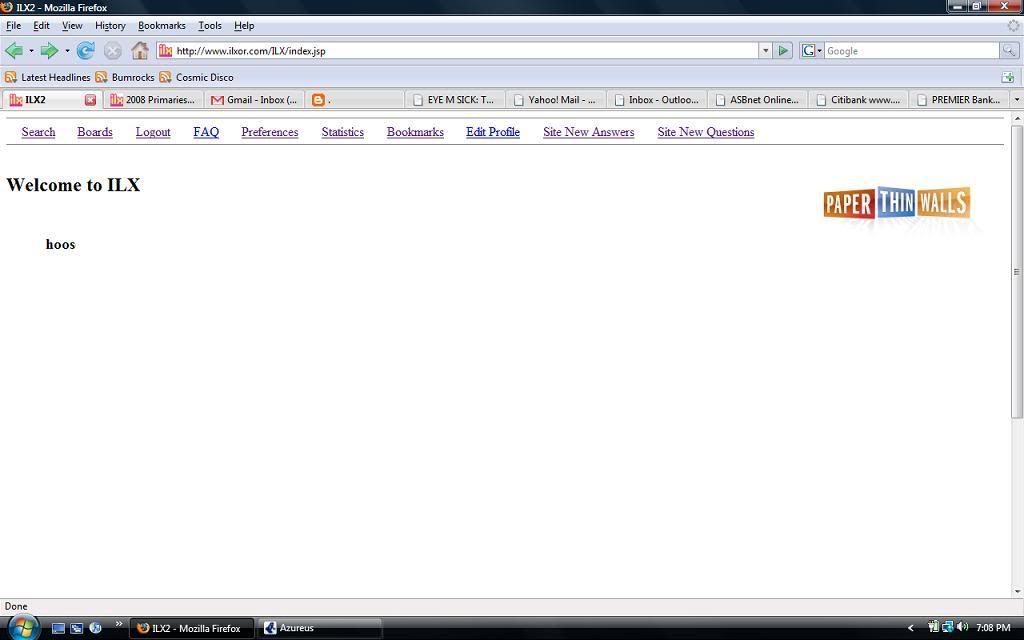
Task: Open back button history dropdown arrow
Action: 31,51
